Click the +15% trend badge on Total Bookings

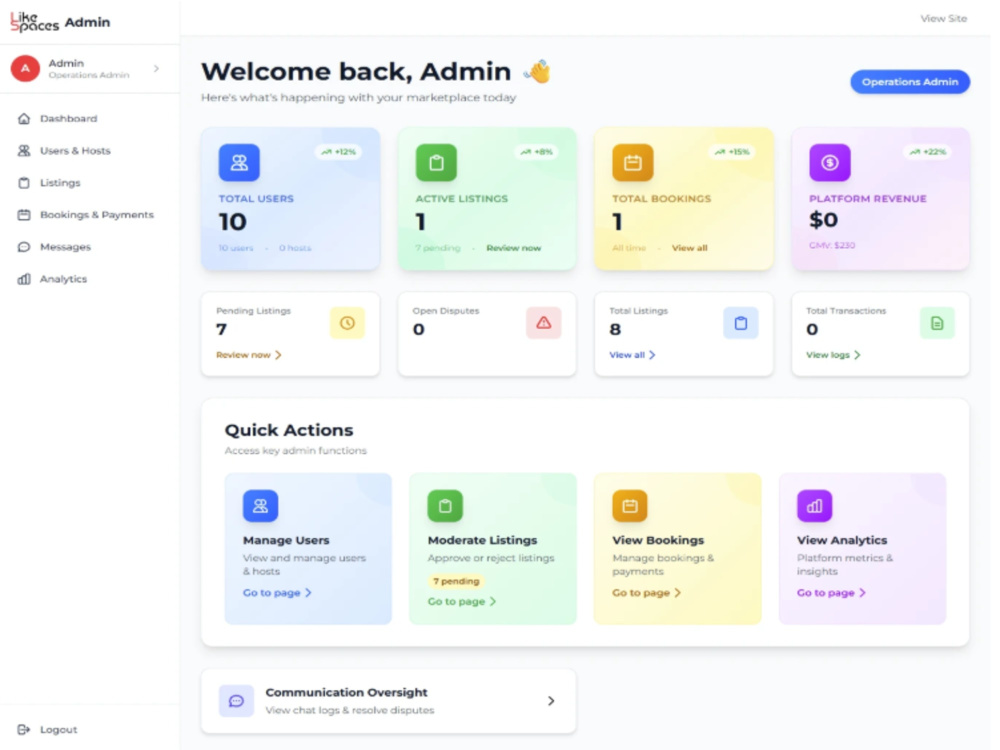(732, 152)
